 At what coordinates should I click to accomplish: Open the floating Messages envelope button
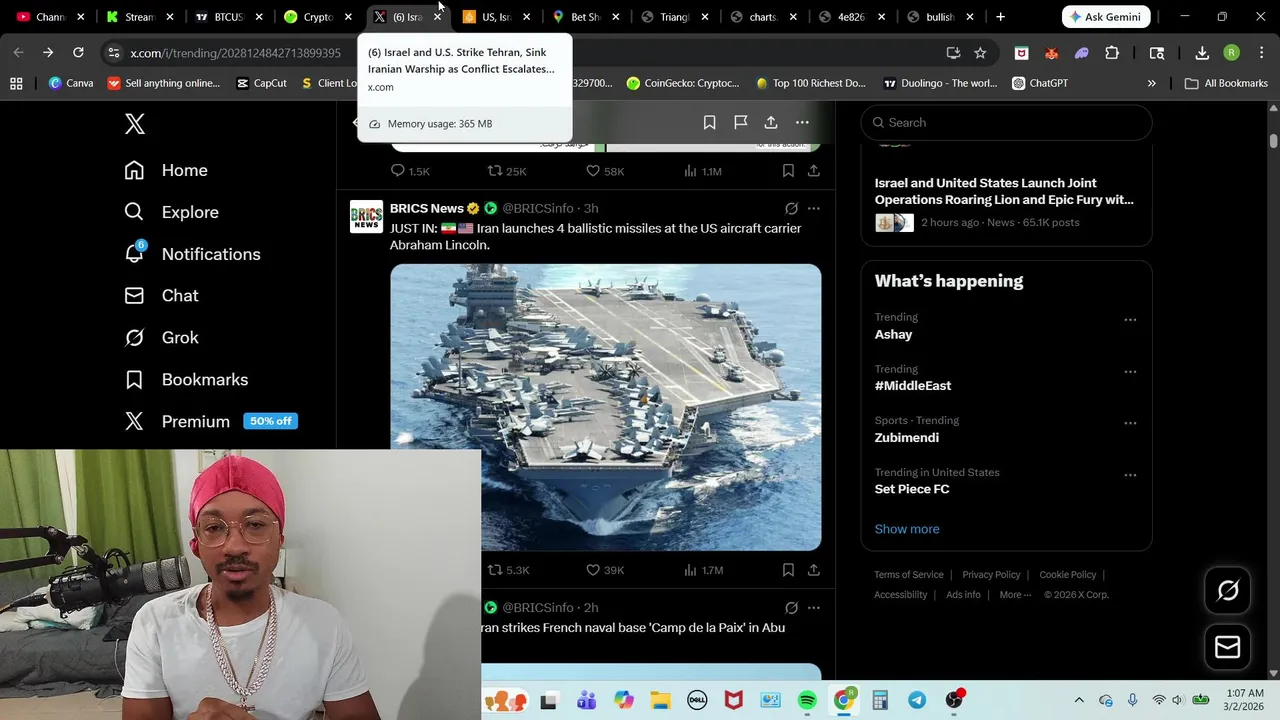(x=1228, y=647)
